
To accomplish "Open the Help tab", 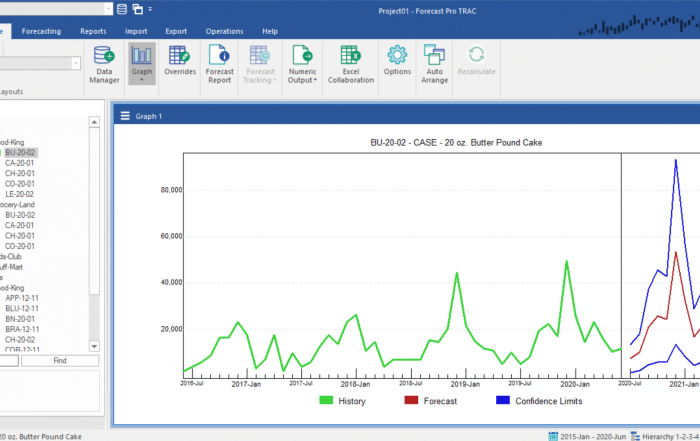I will point(270,31).
